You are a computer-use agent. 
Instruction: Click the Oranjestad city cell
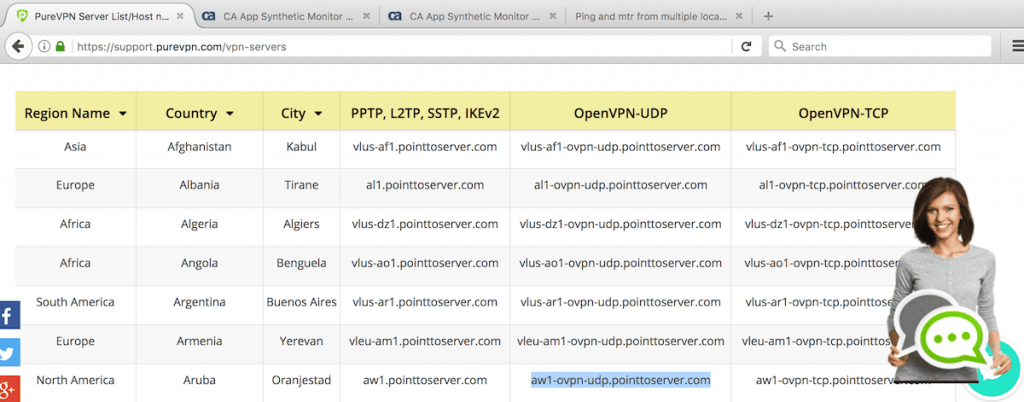coord(302,380)
